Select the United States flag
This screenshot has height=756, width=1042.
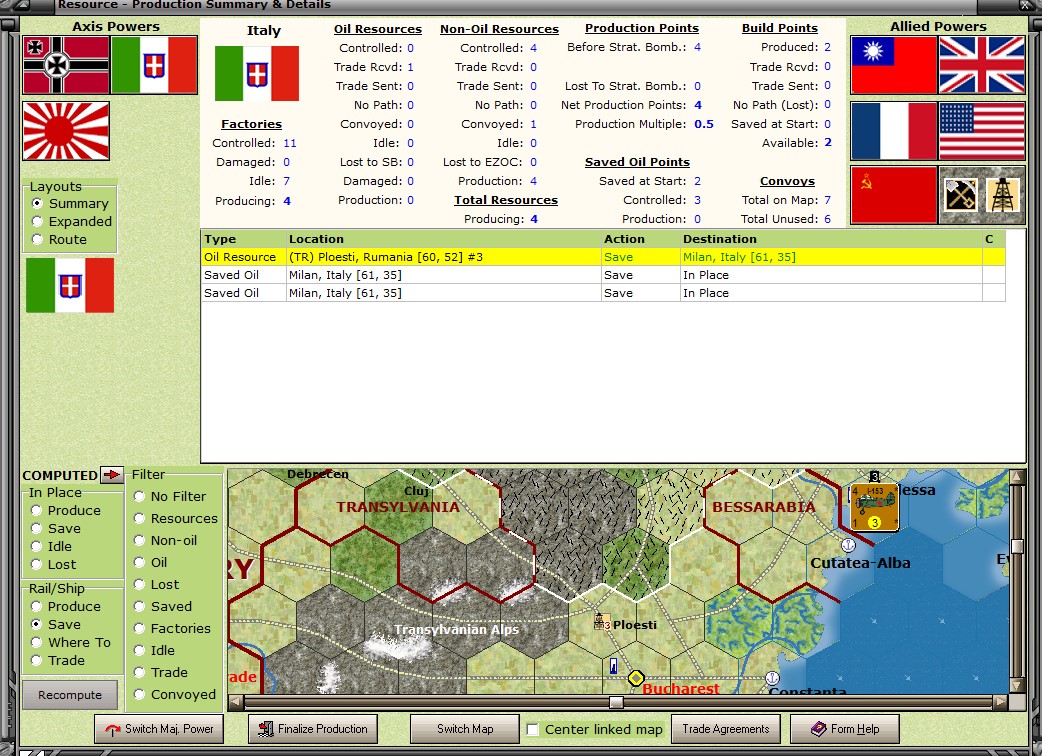point(982,131)
